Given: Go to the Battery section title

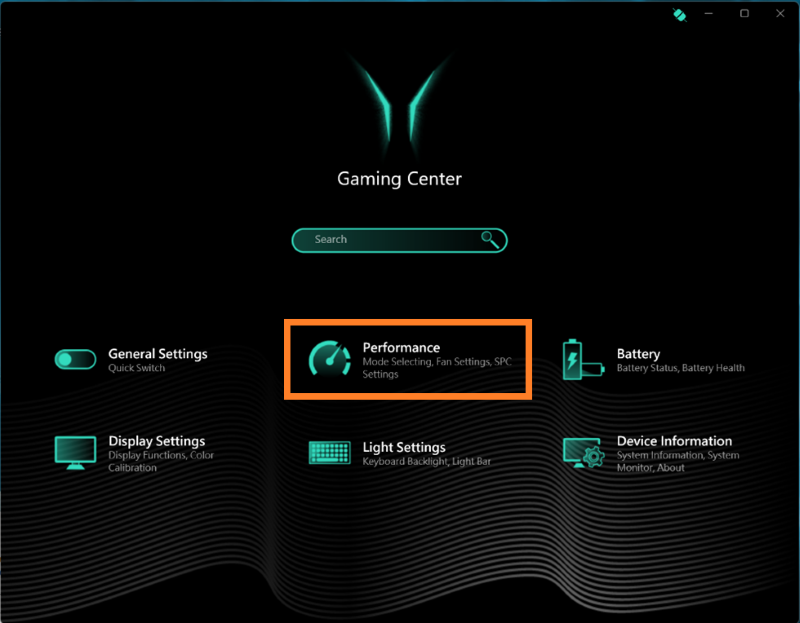Looking at the screenshot, I should [638, 354].
